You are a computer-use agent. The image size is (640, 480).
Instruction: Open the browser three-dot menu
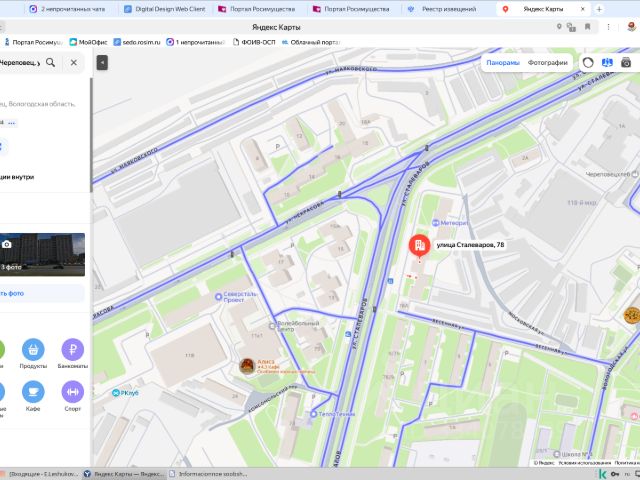coord(608,27)
